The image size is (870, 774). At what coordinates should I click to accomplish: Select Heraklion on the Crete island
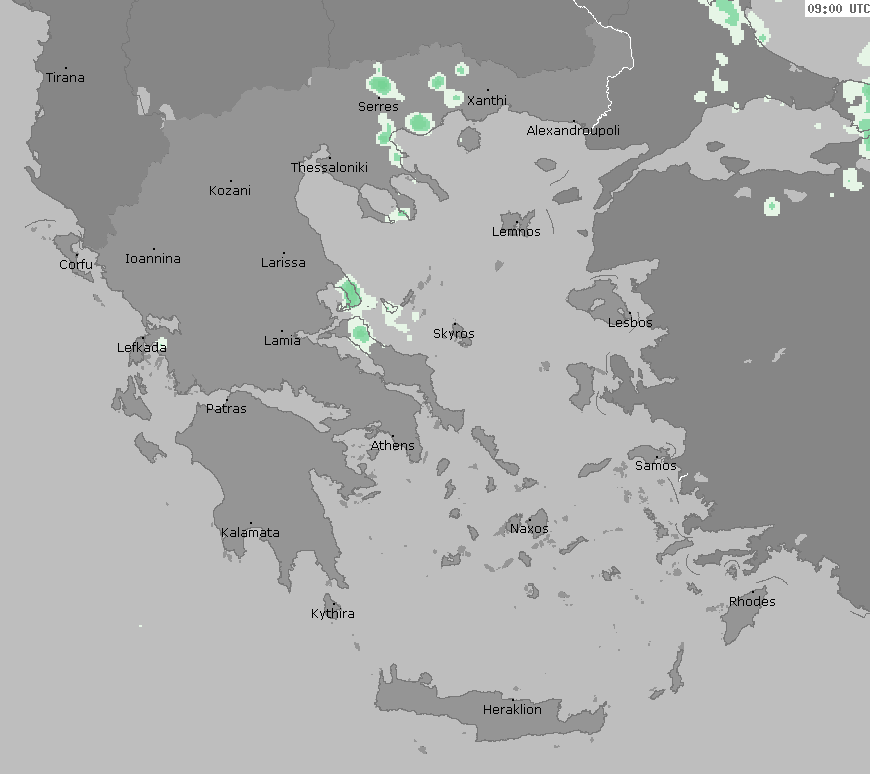click(x=512, y=710)
